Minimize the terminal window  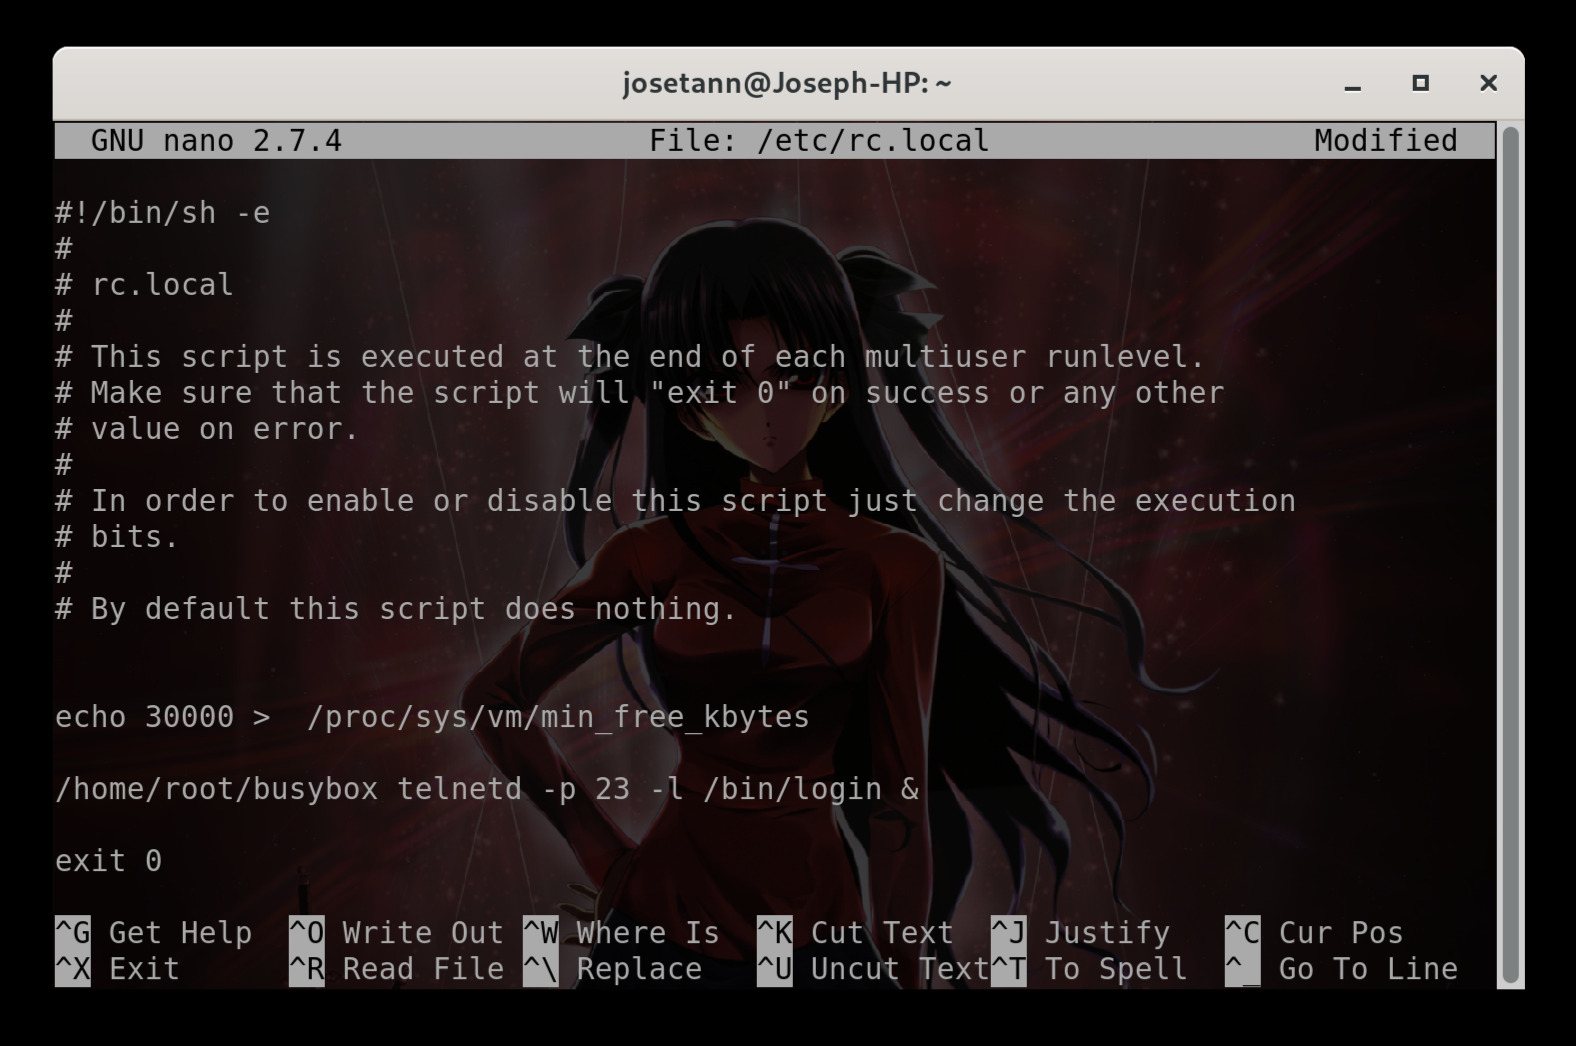[1353, 84]
